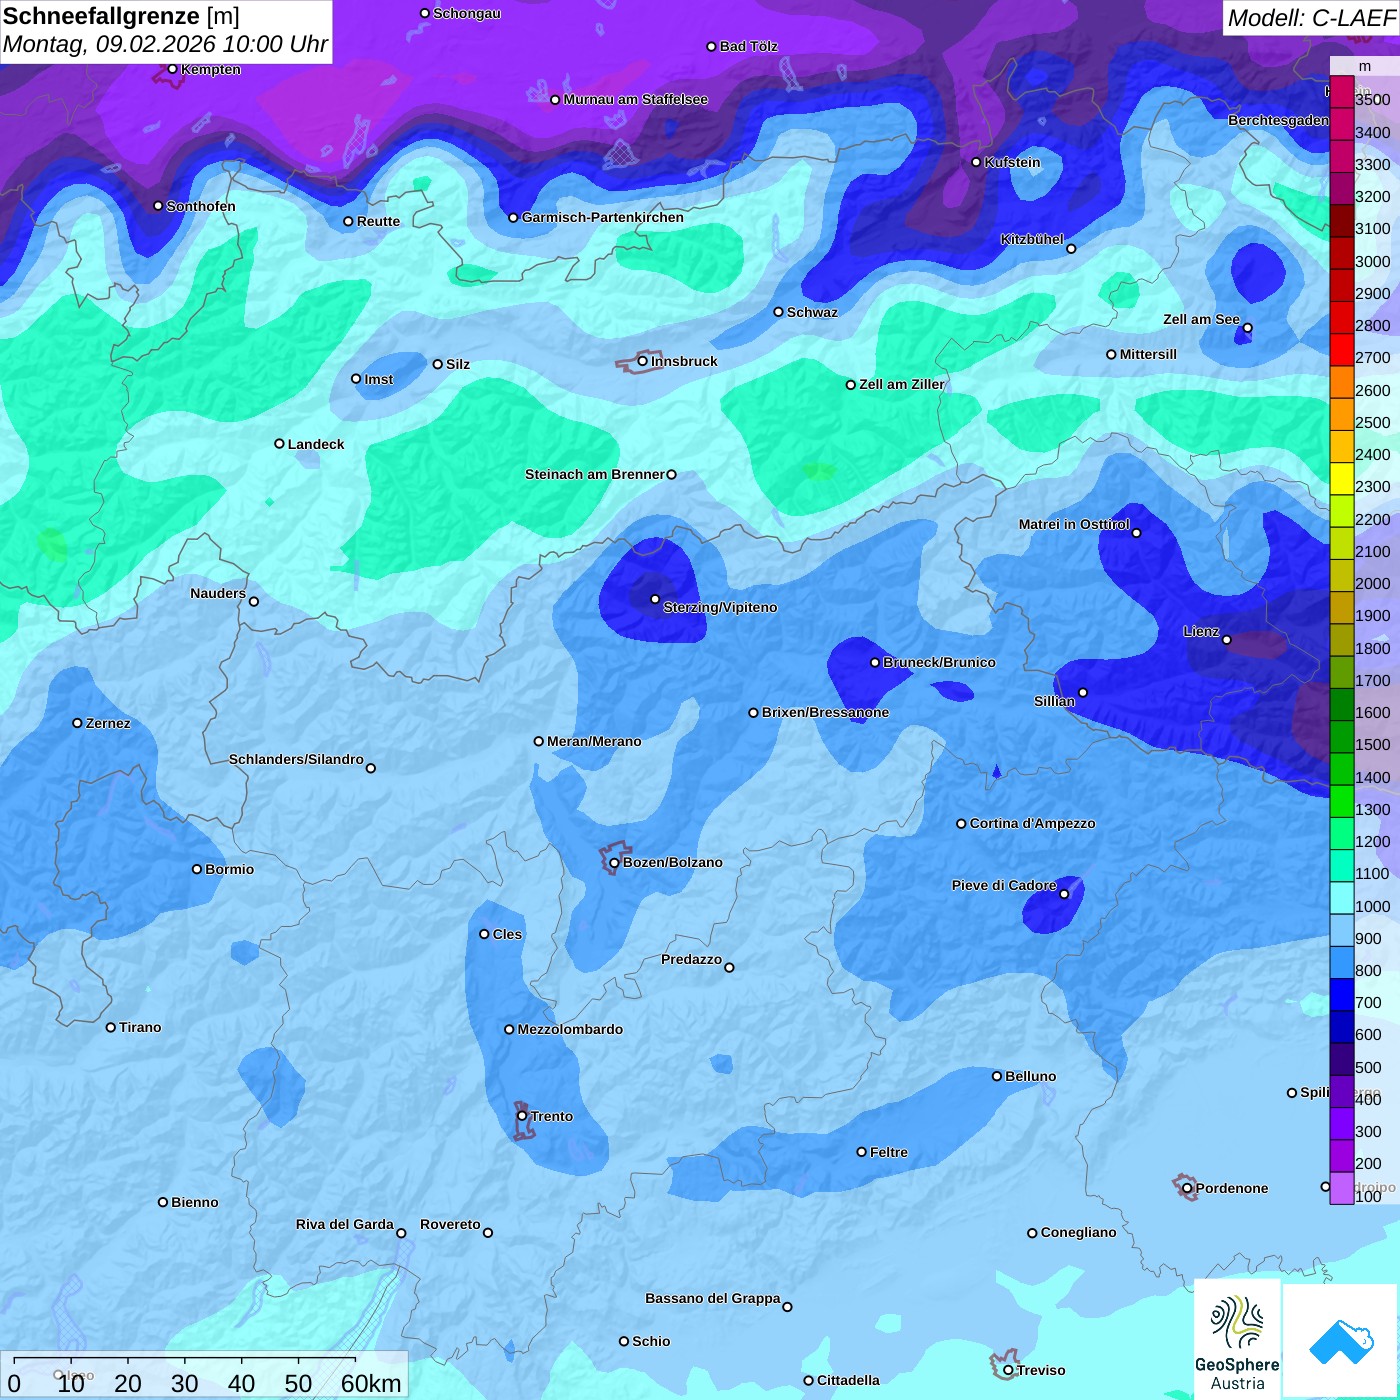Click the Garmisch-Partenkirchen label
Image resolution: width=1400 pixels, height=1400 pixels.
(603, 217)
